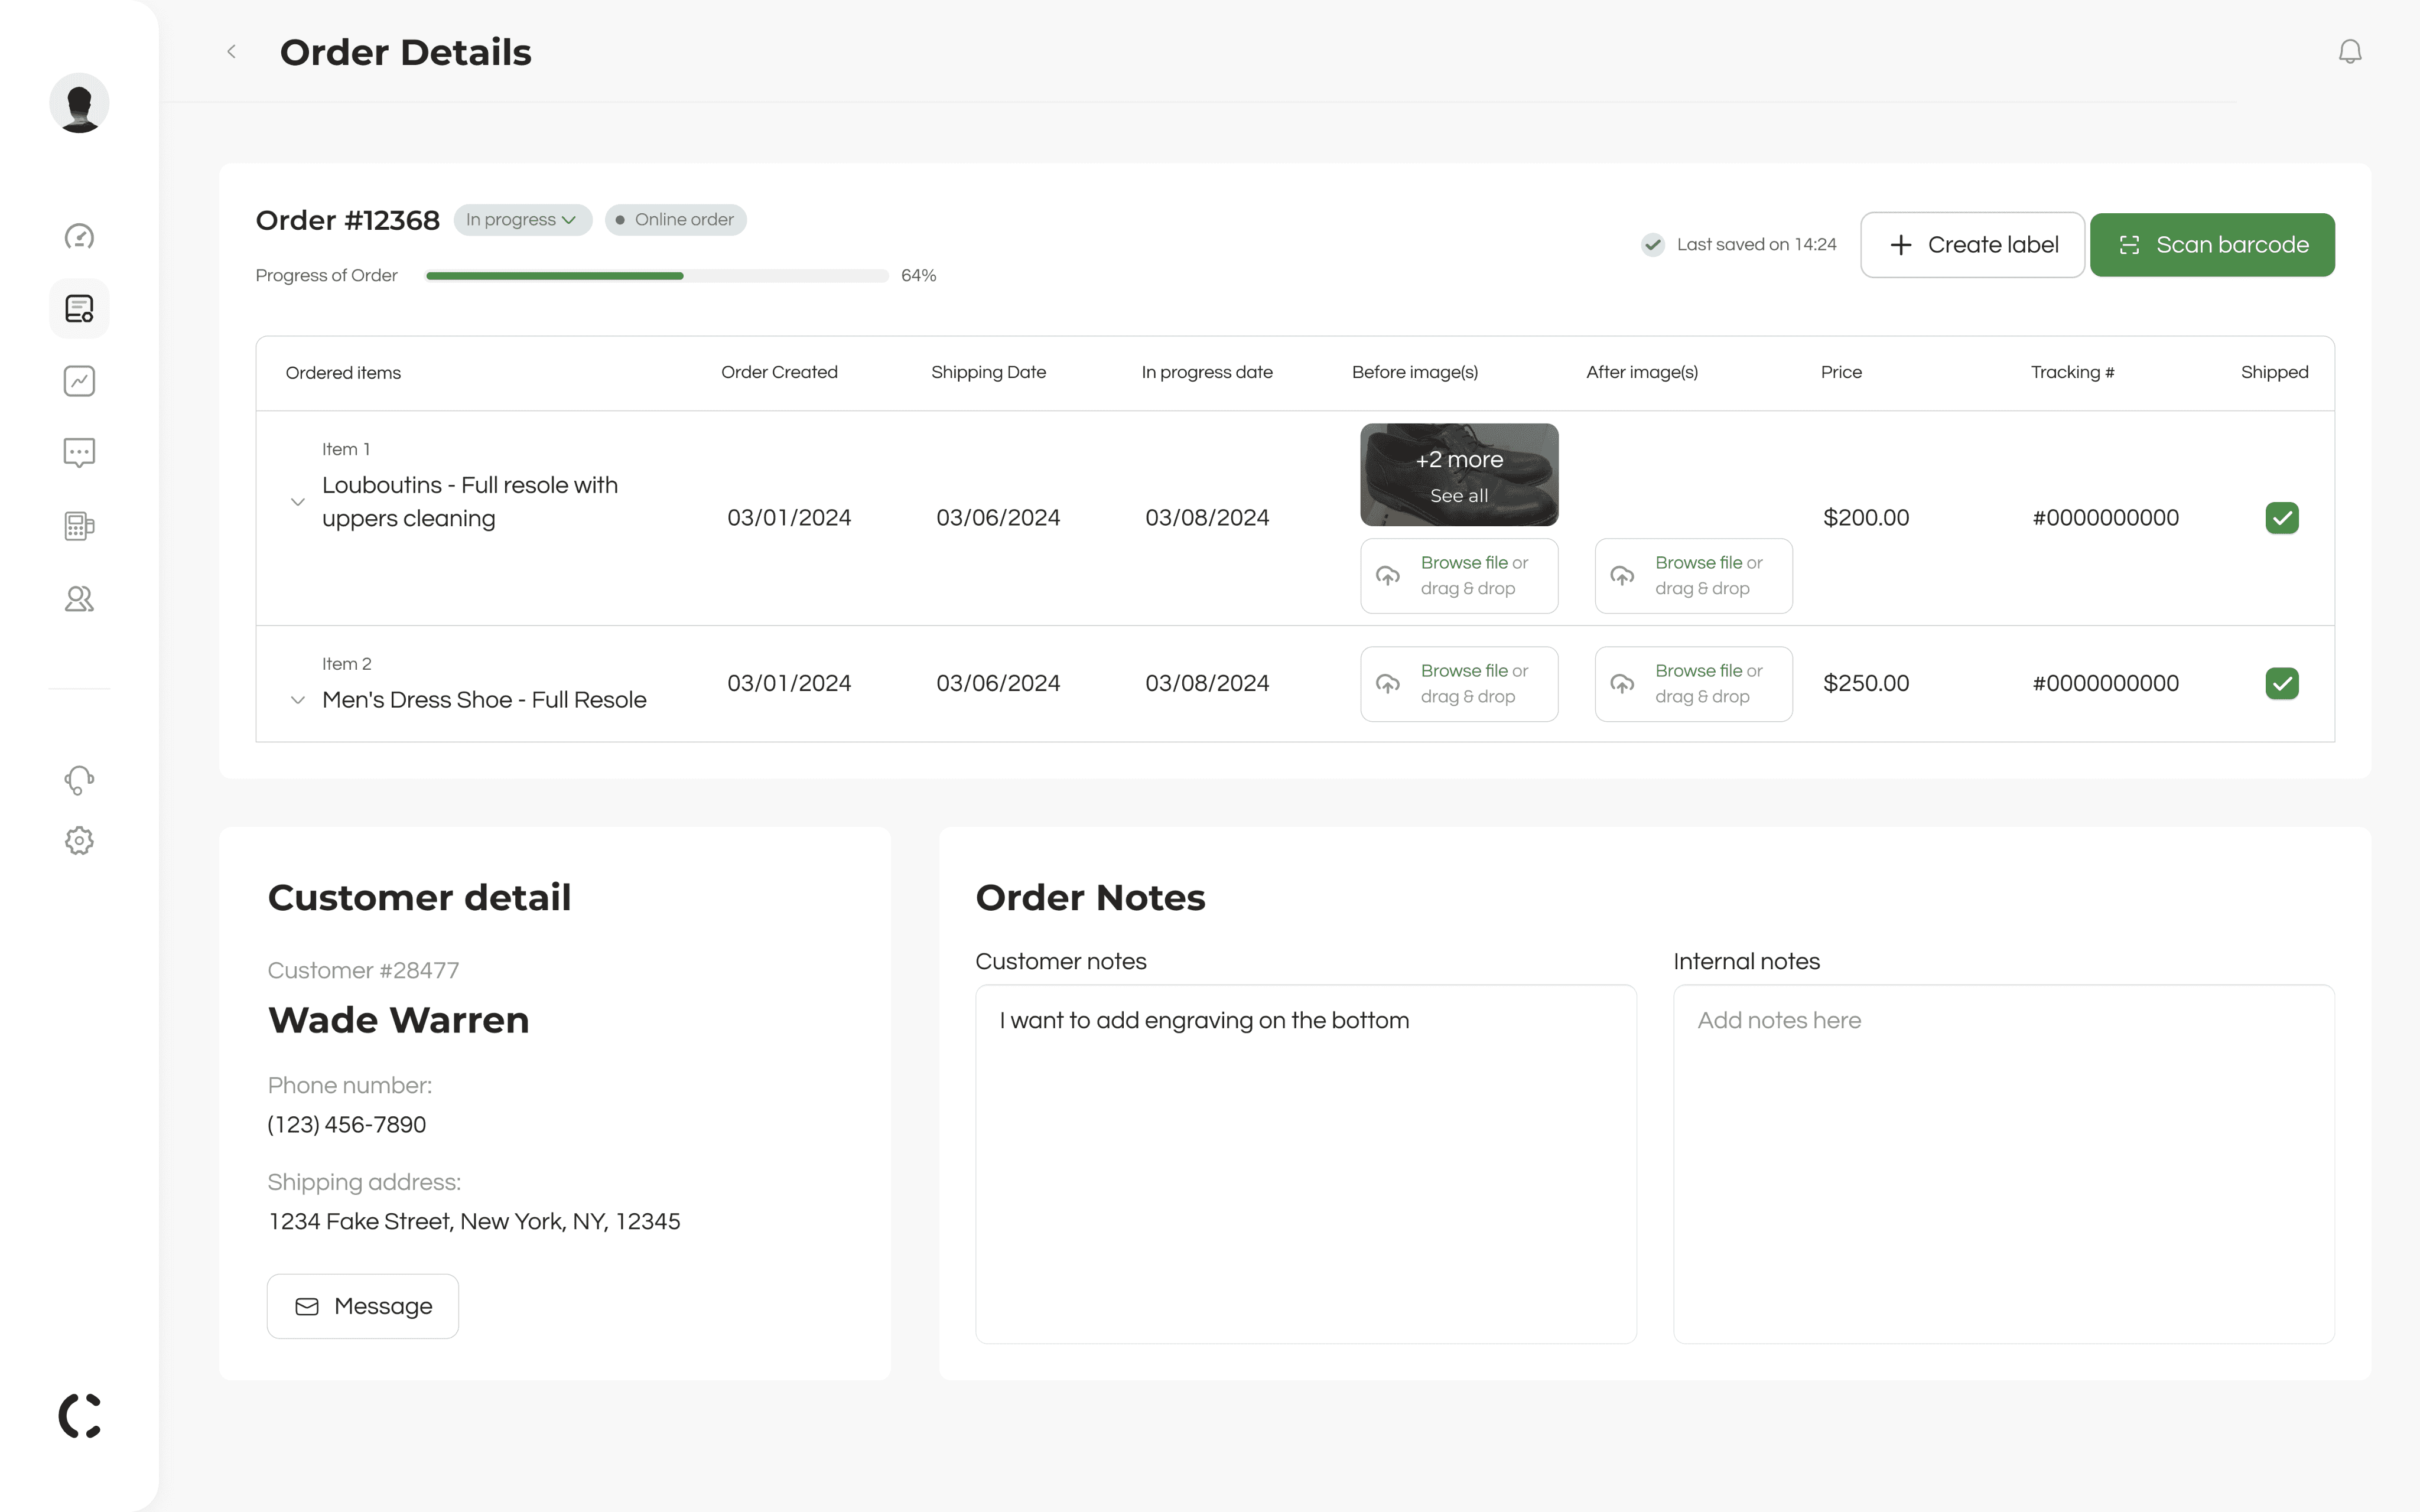Open the Customers people icon in sidebar
Viewport: 2420px width, 1512px height.
pos(79,599)
